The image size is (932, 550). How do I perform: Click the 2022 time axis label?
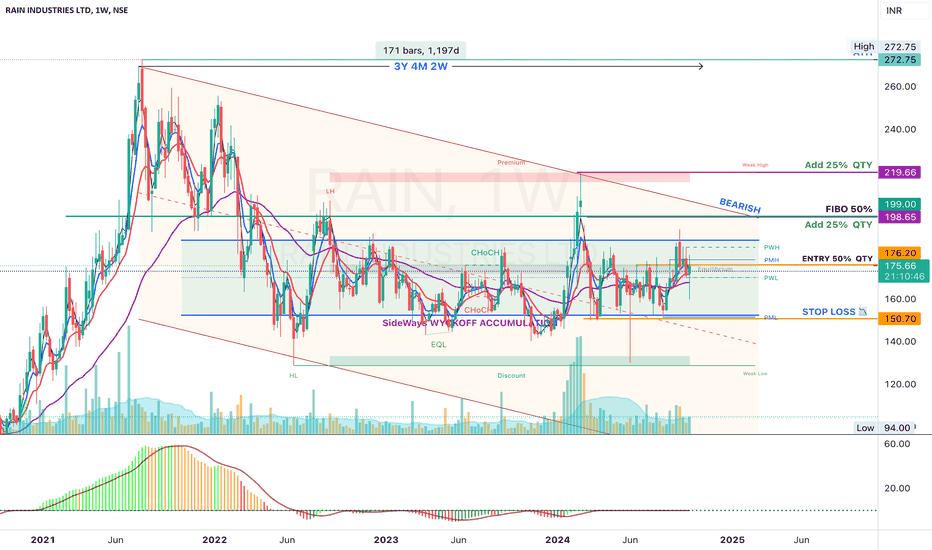(215, 540)
